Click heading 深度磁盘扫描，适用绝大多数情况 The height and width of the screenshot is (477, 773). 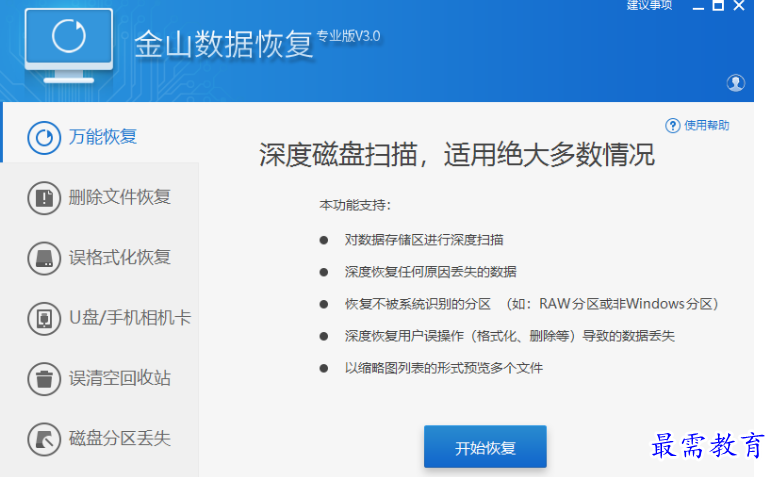tap(457, 155)
